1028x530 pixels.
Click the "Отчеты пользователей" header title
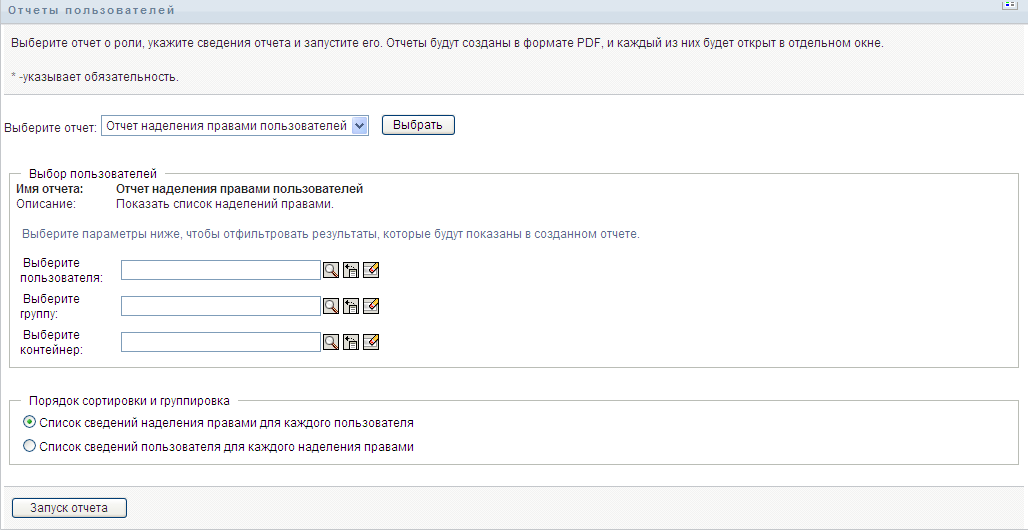pyautogui.click(x=91, y=10)
